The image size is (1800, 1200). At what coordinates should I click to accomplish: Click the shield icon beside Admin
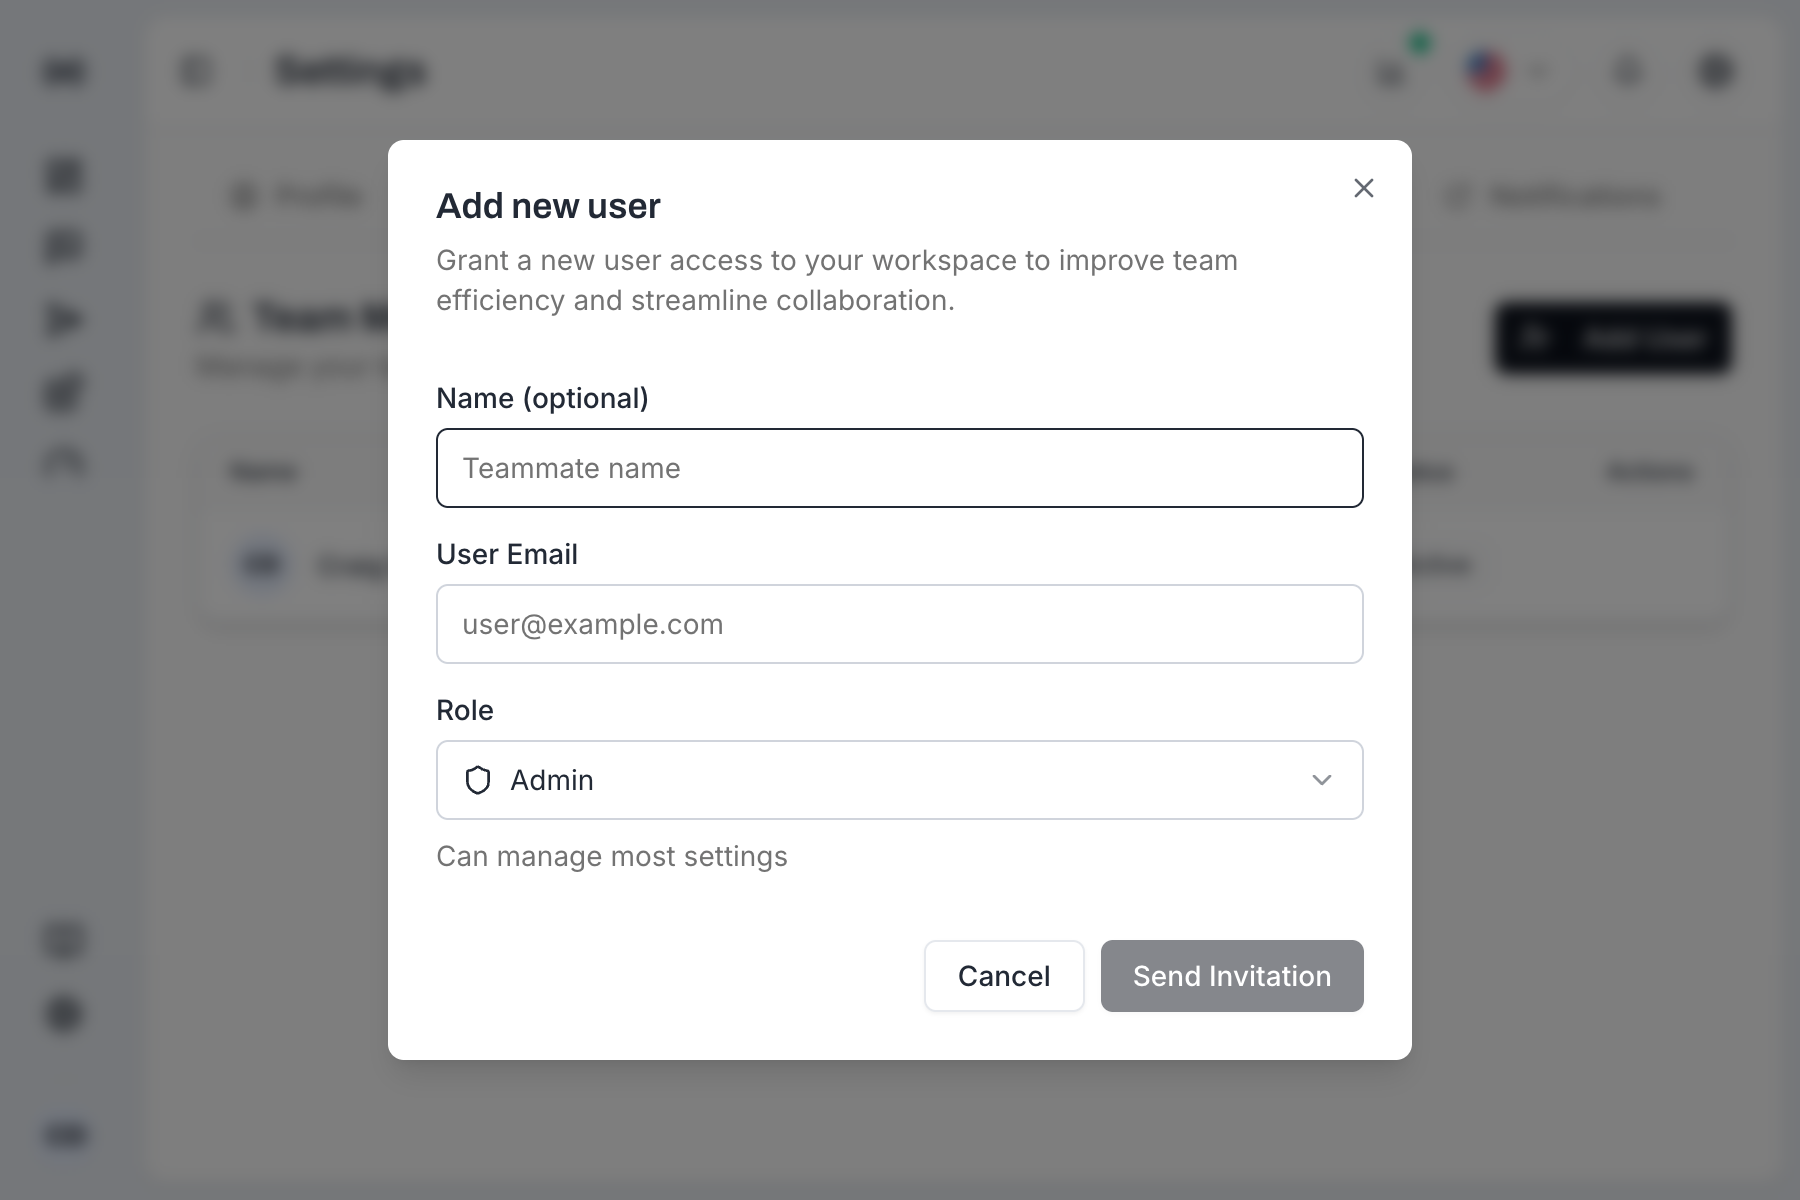(478, 780)
